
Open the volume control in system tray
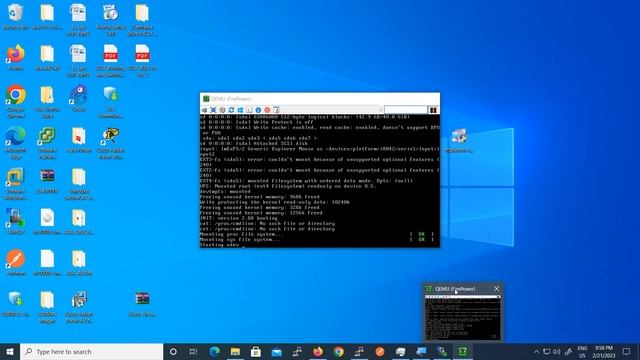pyautogui.click(x=557, y=351)
